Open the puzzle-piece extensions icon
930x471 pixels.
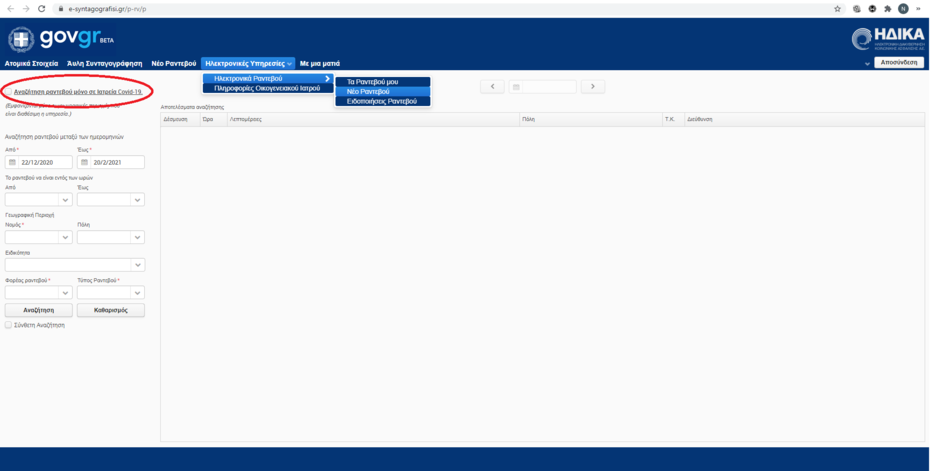point(887,9)
